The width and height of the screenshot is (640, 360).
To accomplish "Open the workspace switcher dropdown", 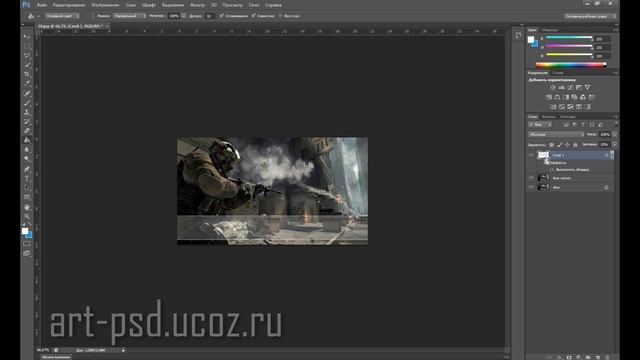I will tap(590, 16).
